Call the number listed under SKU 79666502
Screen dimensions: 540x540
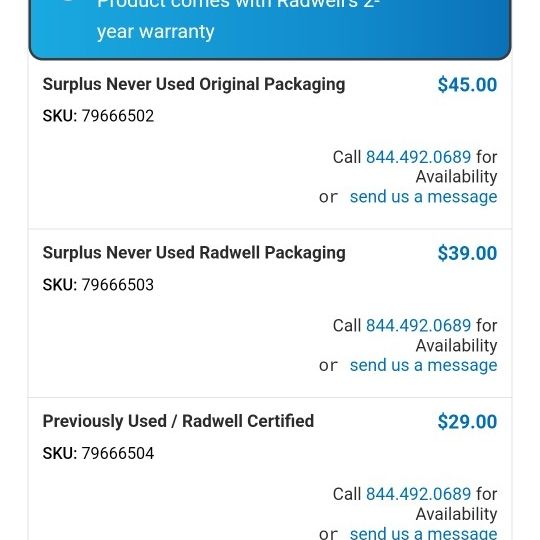coord(418,157)
